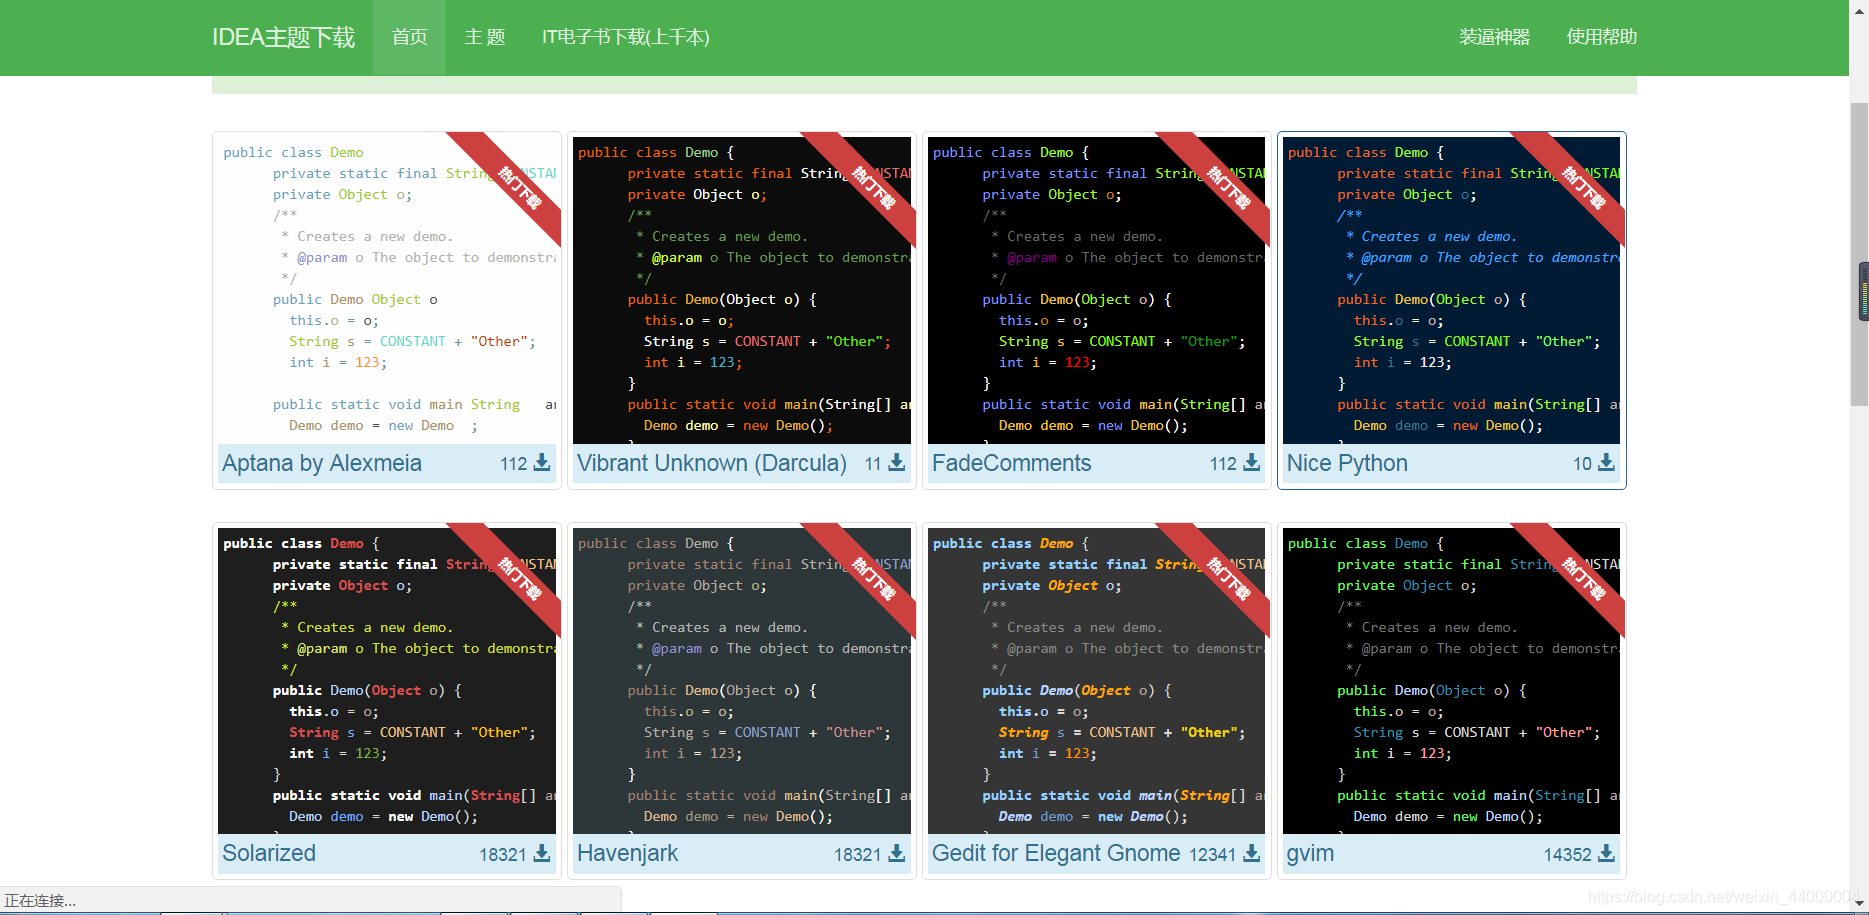Preview the gvim code thumbnail
This screenshot has height=915, width=1869.
(x=1452, y=681)
